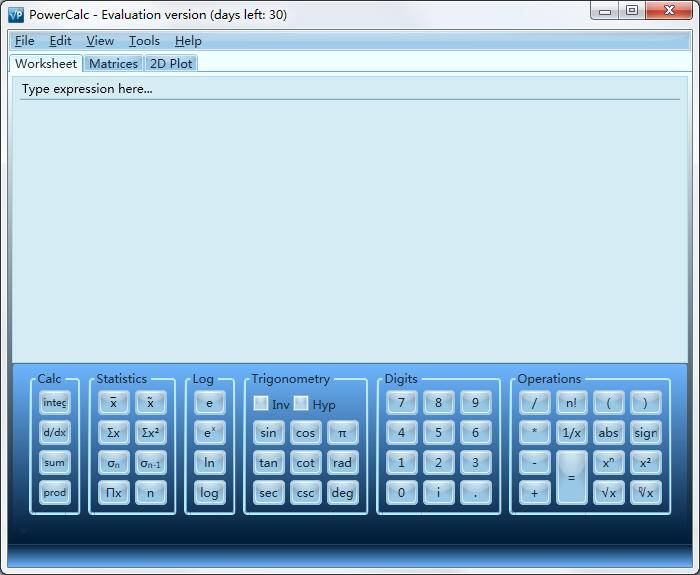Viewport: 700px width, 575px height.
Task: Open the Edit menu
Action: [x=60, y=41]
